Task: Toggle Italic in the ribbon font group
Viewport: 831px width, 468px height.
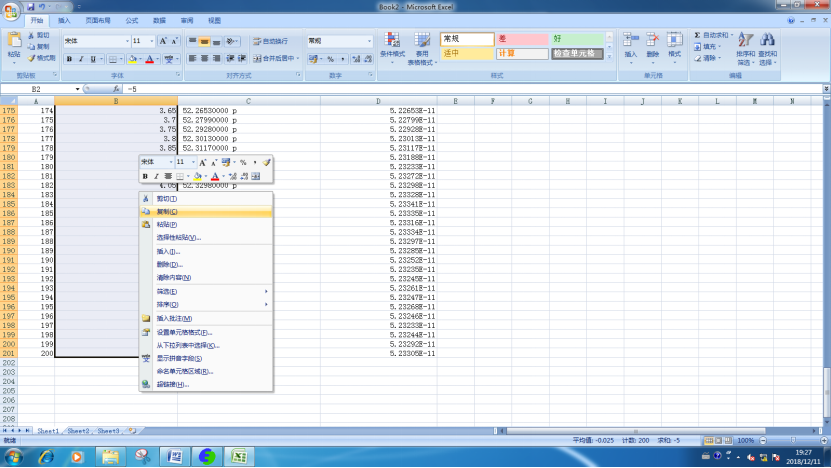Action: click(81, 59)
